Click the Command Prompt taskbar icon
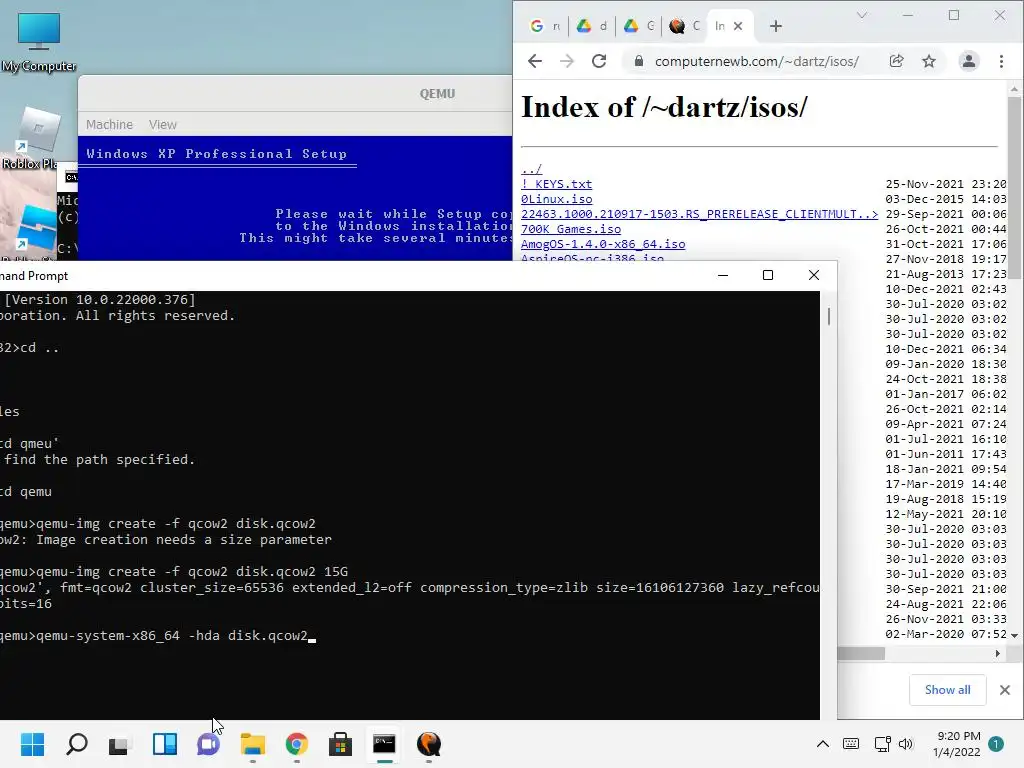This screenshot has width=1024, height=768. tap(384, 744)
